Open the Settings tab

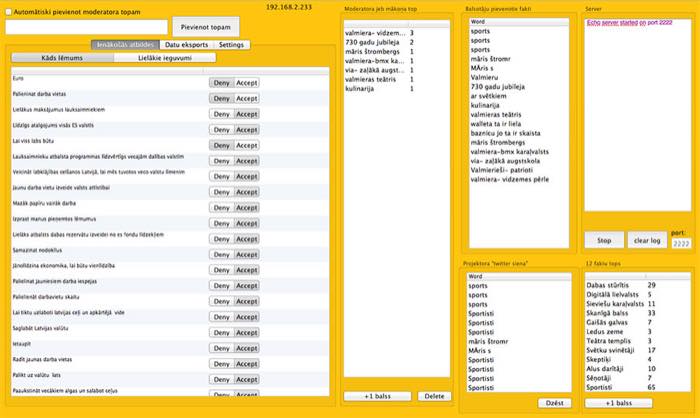231,45
